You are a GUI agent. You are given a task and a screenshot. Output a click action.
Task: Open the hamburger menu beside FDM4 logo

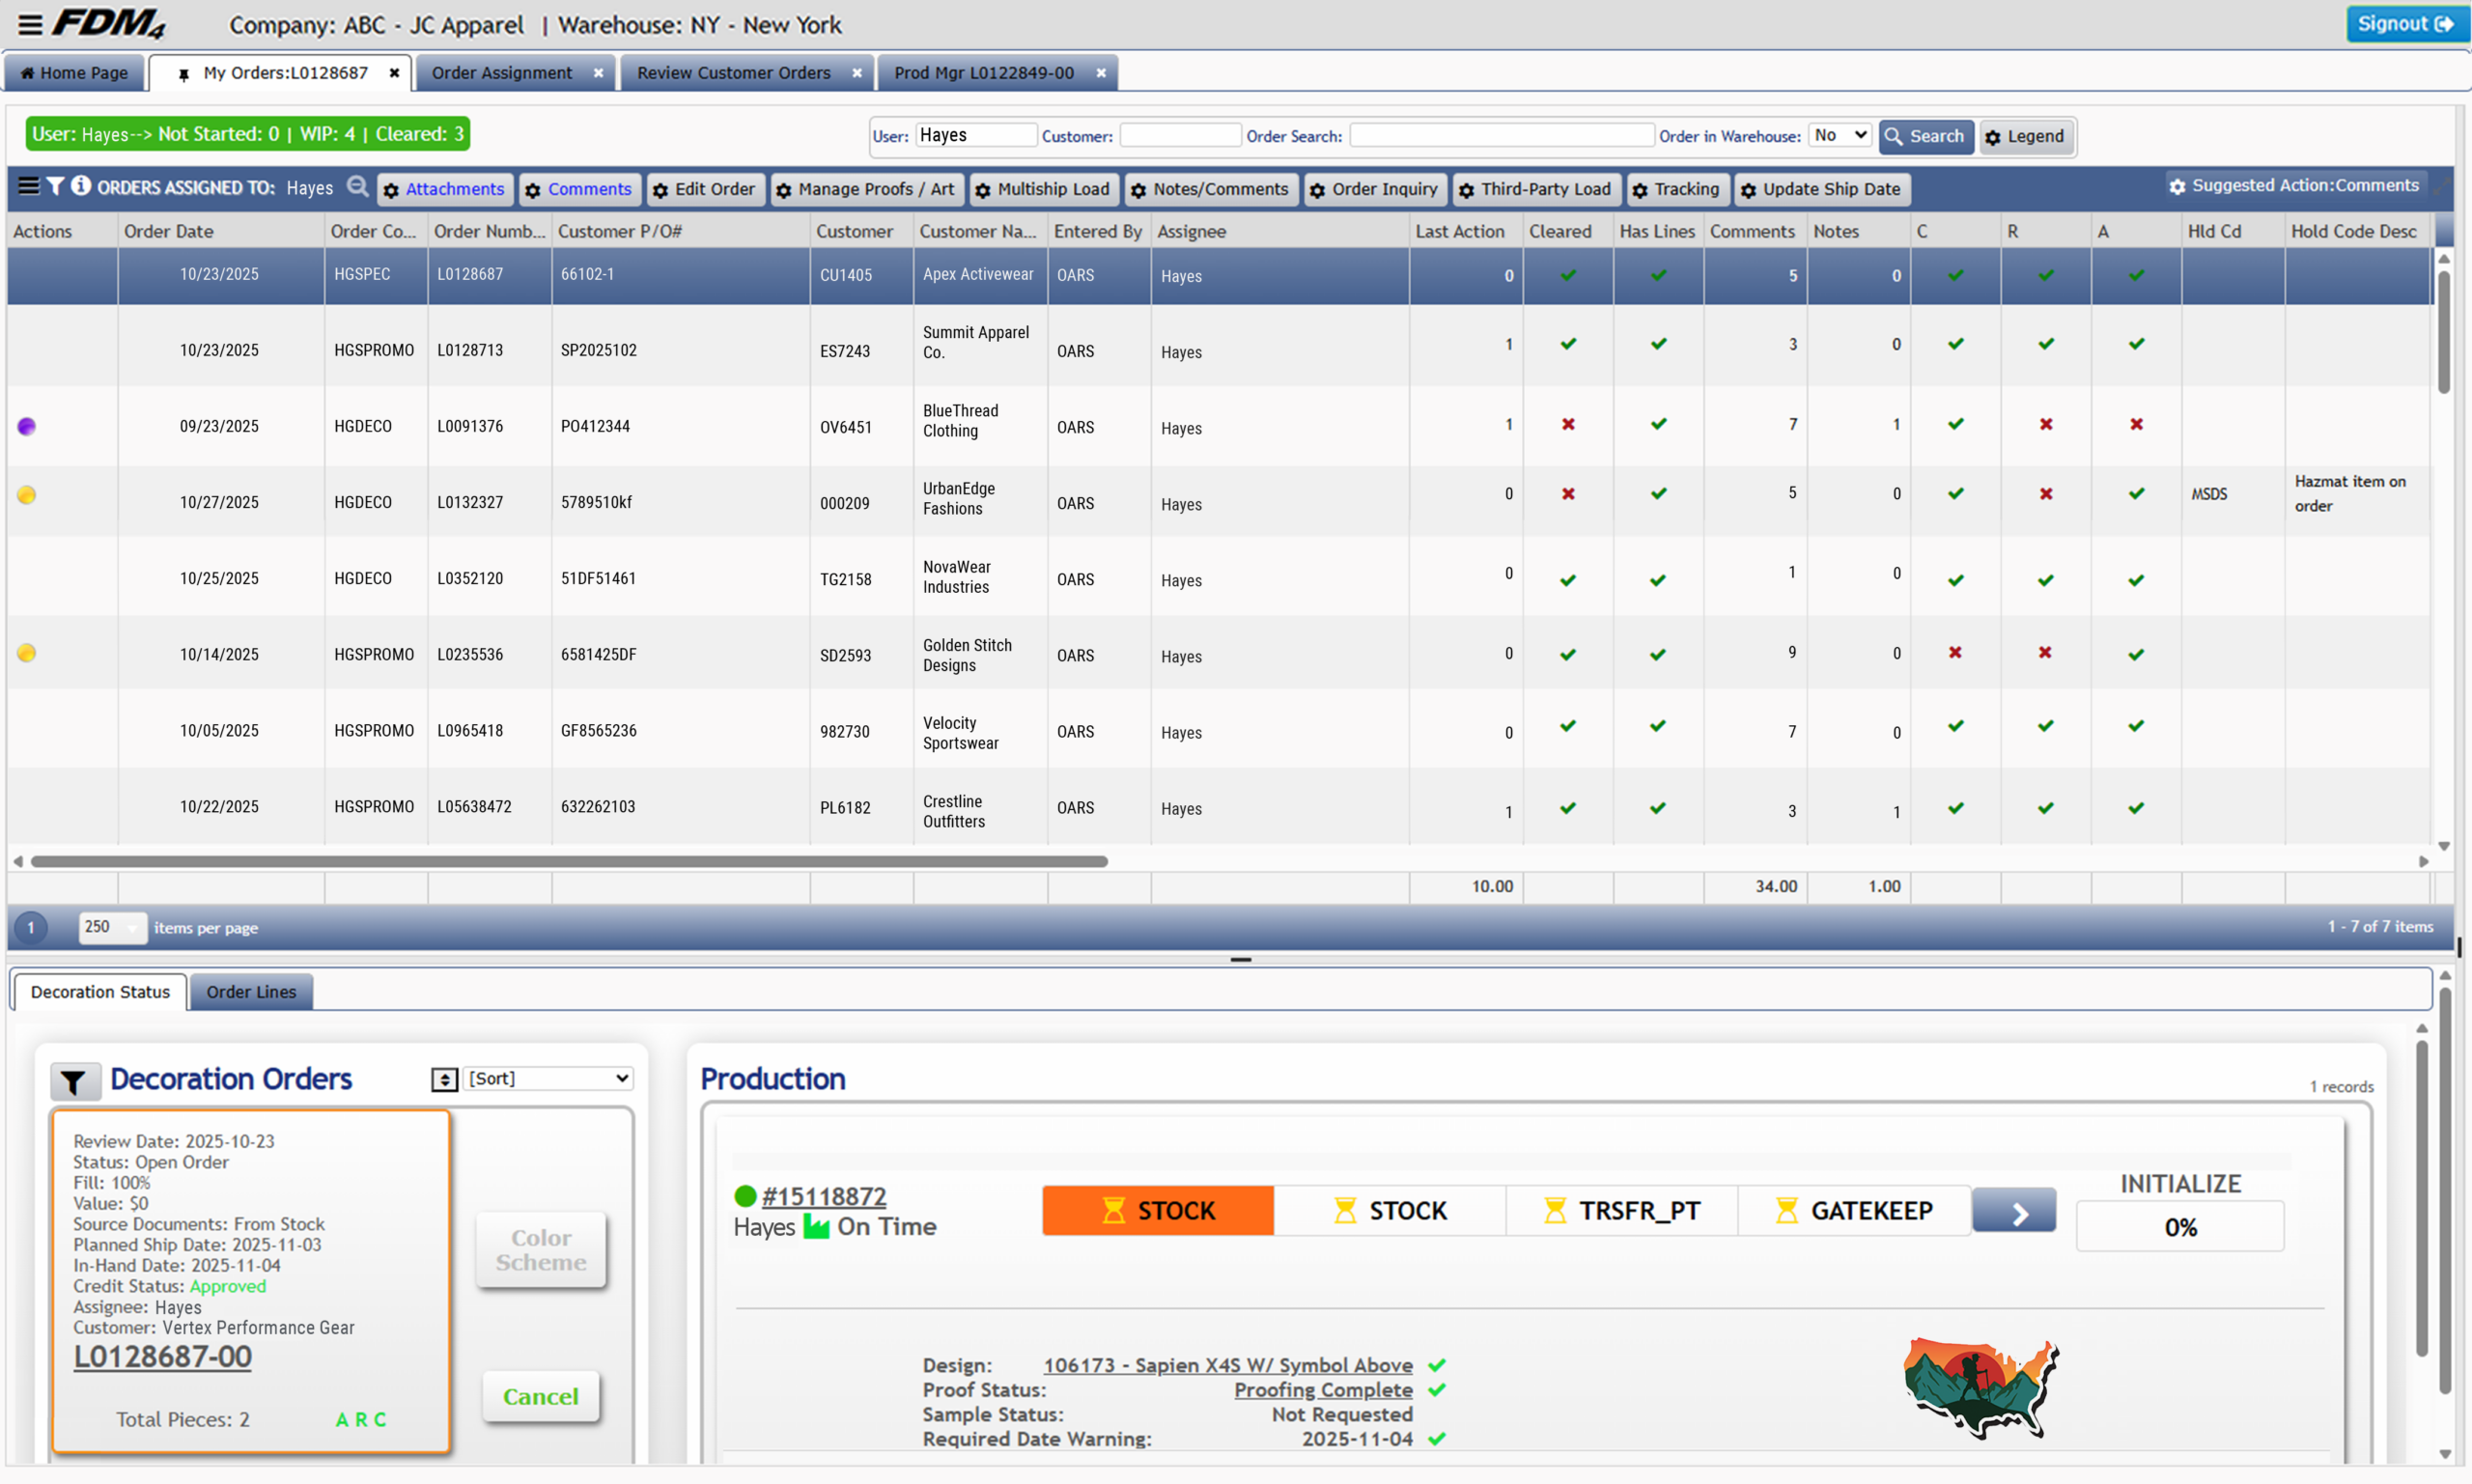coord(30,24)
